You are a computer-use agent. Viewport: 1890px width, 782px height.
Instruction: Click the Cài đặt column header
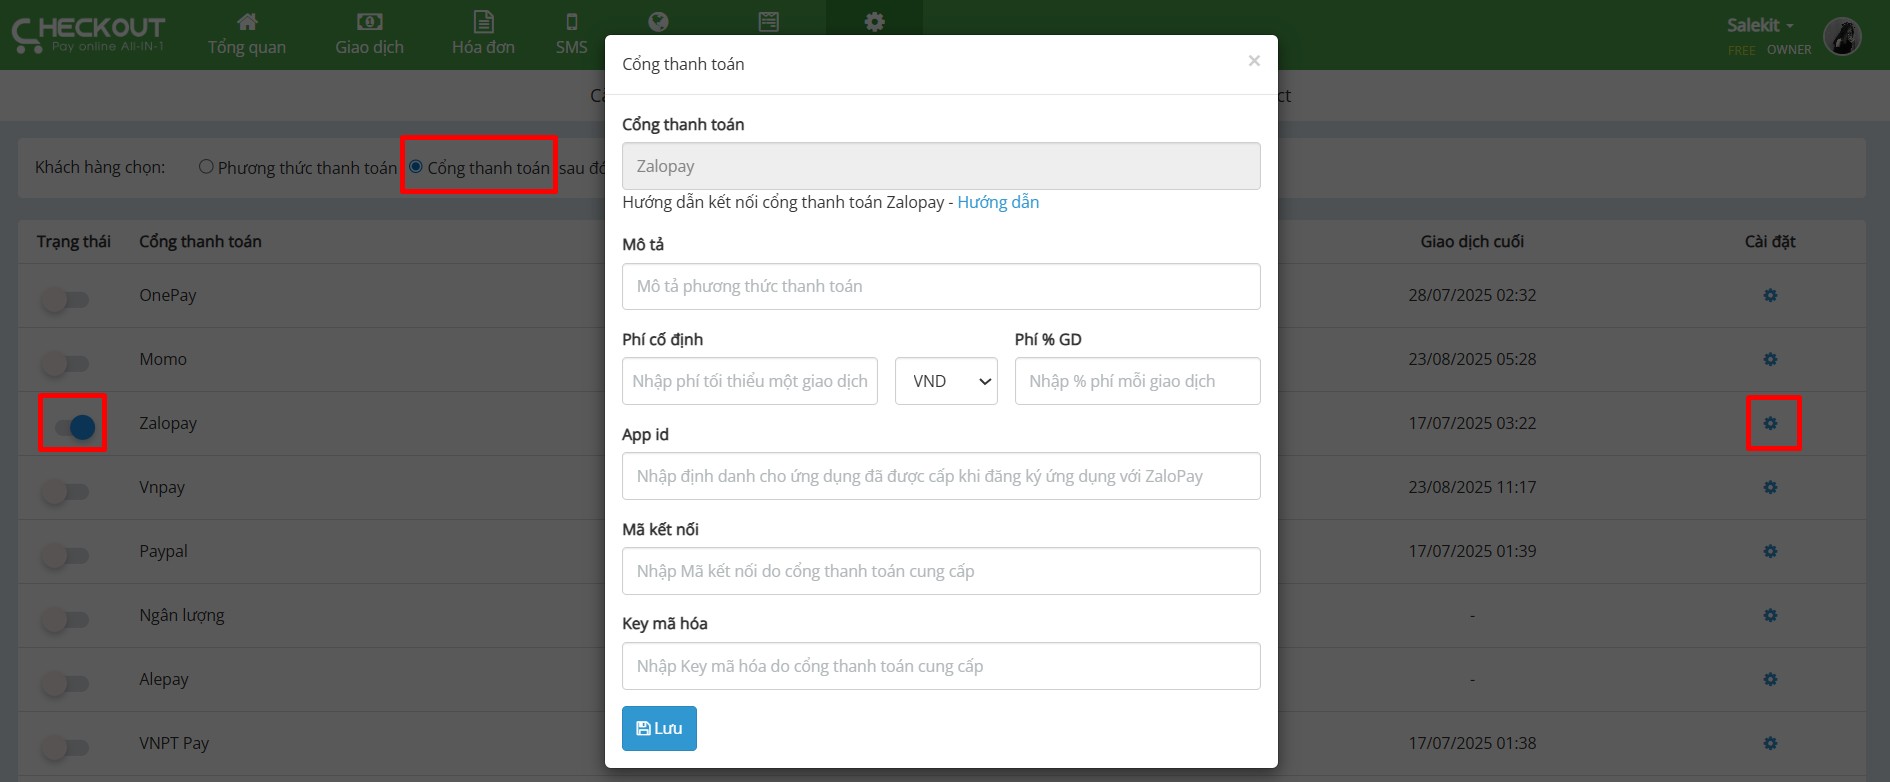(1770, 241)
